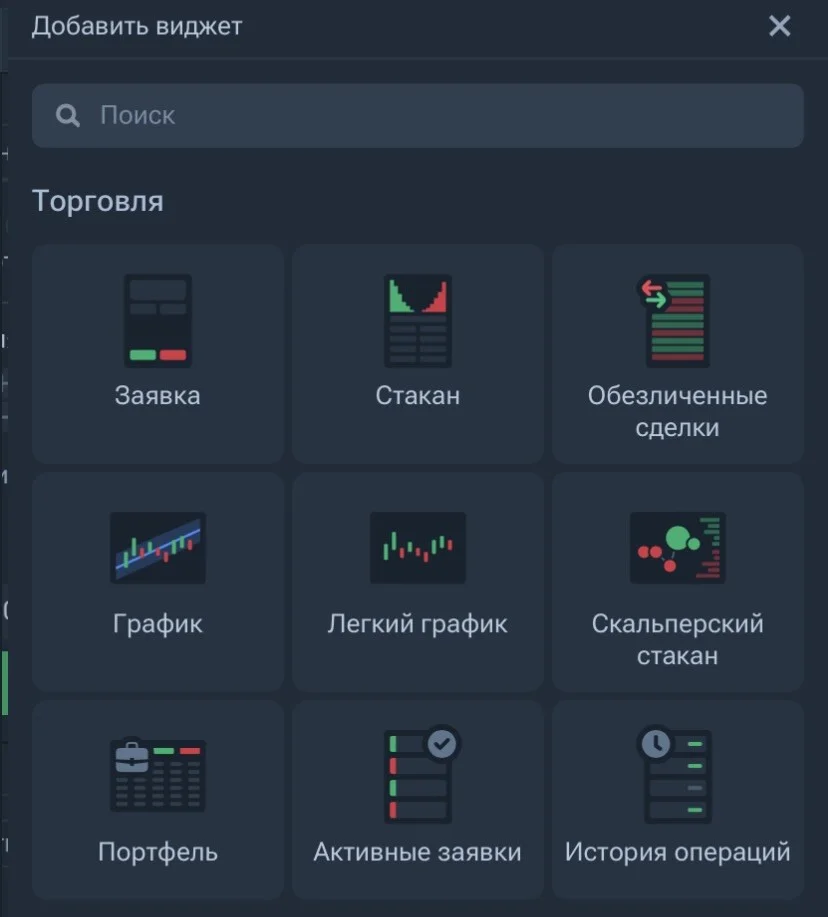
Task: Open the История операций clock icon
Action: click(x=674, y=774)
